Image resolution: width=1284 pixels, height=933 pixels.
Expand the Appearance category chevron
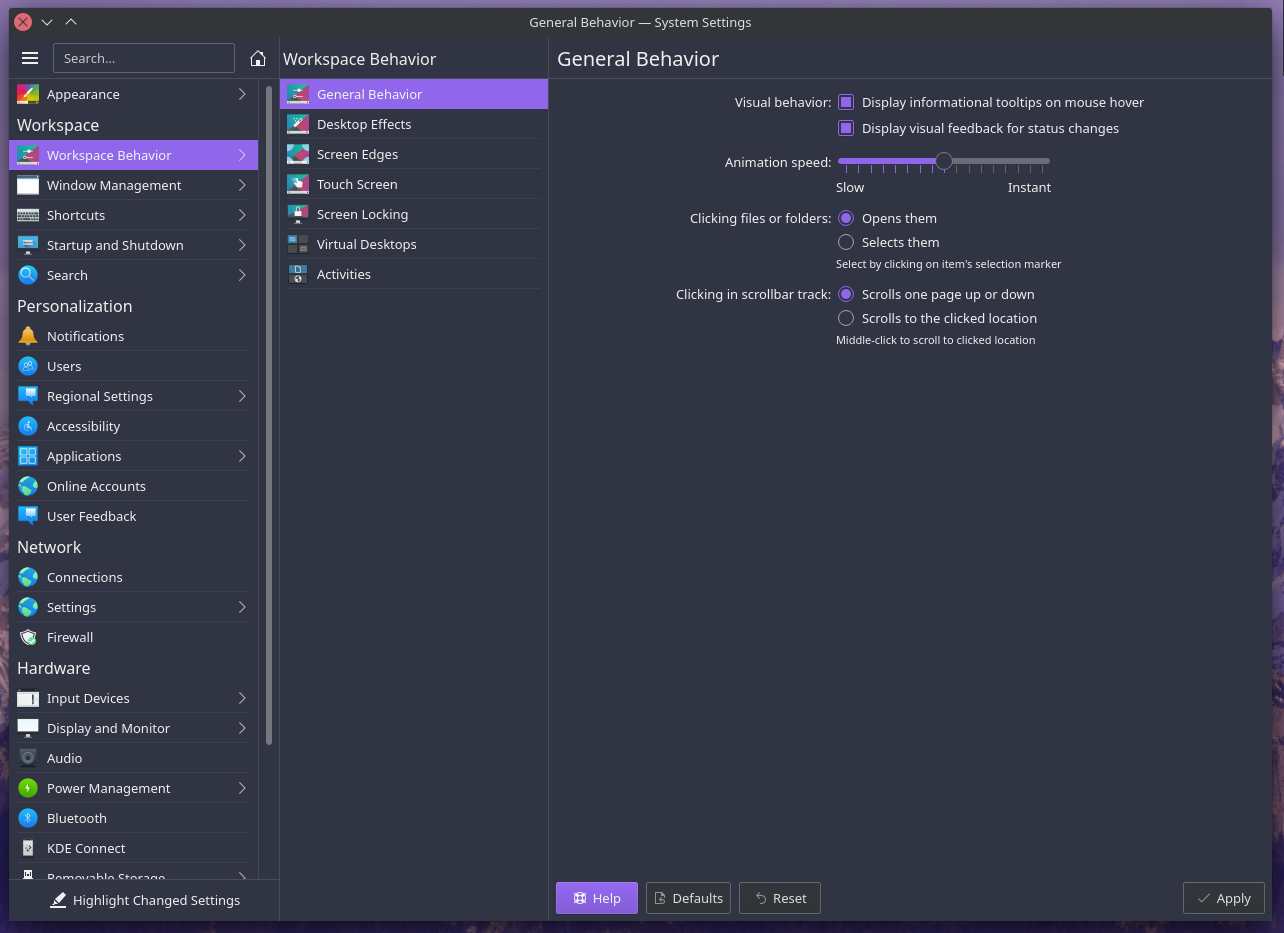[x=242, y=94]
